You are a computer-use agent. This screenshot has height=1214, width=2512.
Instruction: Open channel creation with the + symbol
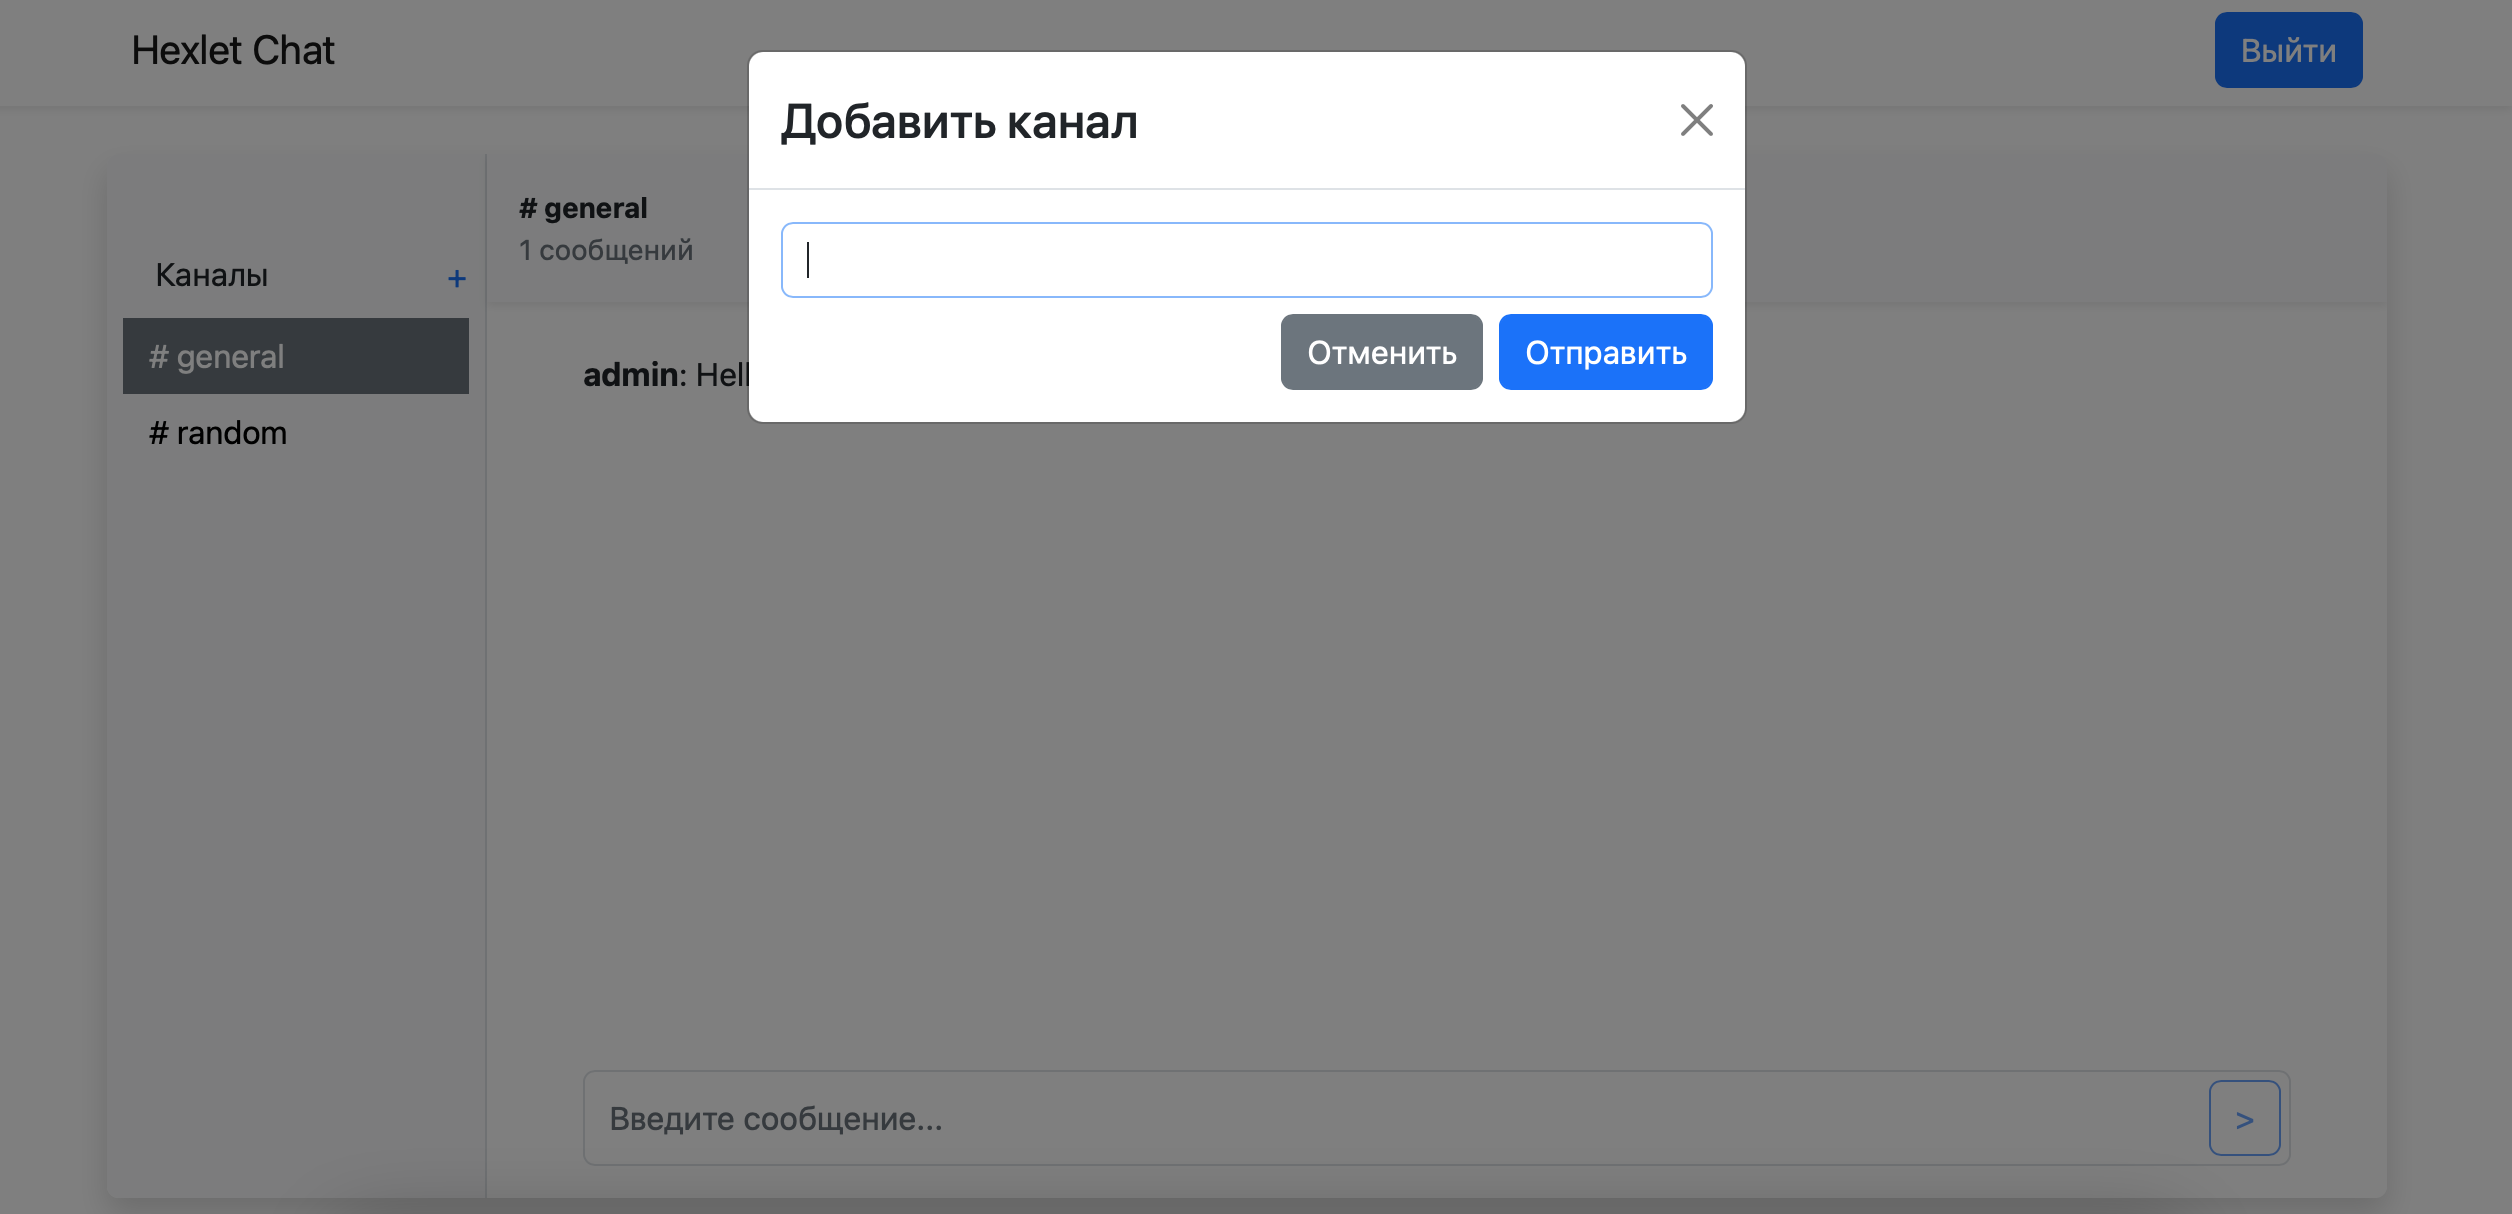click(457, 277)
